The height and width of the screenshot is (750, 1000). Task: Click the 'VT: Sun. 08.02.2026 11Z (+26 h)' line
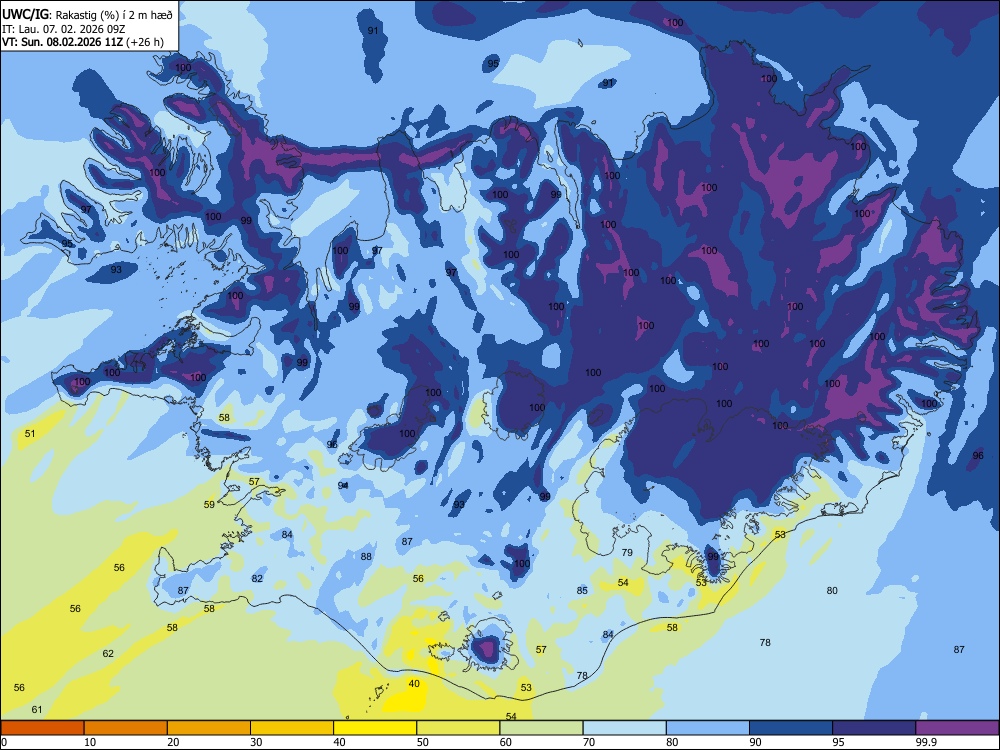tap(83, 42)
